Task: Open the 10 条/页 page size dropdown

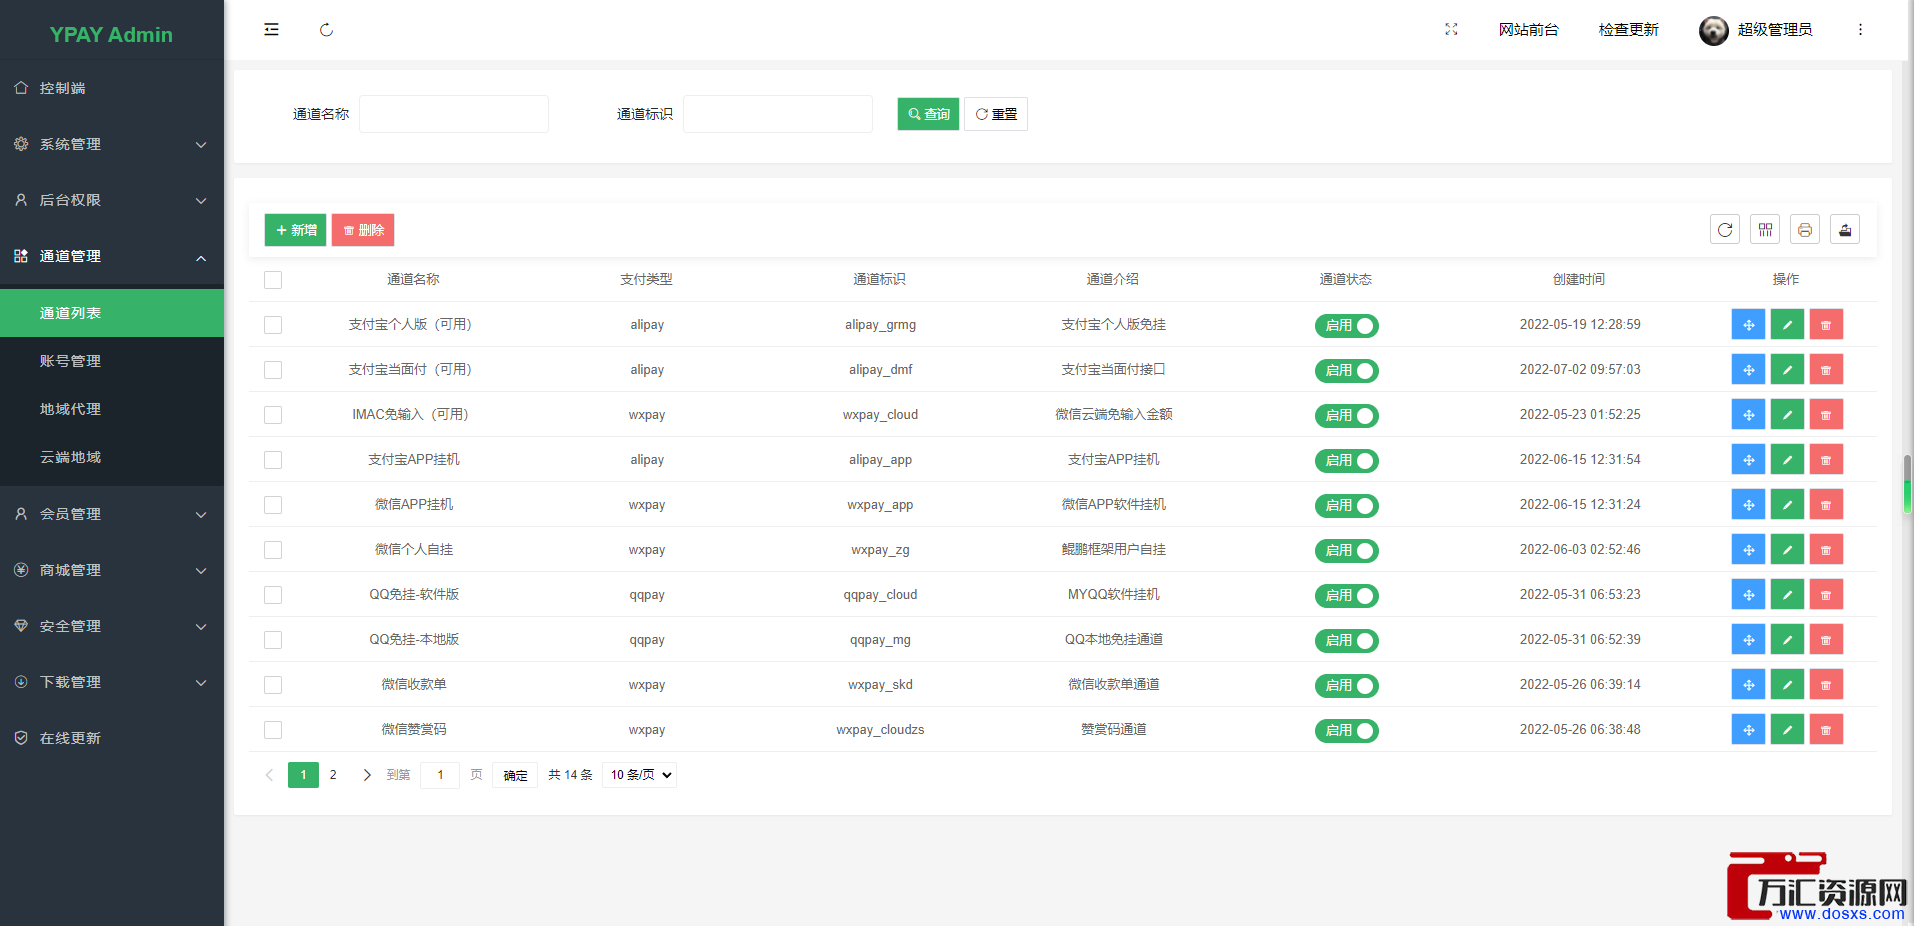Action: pyautogui.click(x=640, y=775)
